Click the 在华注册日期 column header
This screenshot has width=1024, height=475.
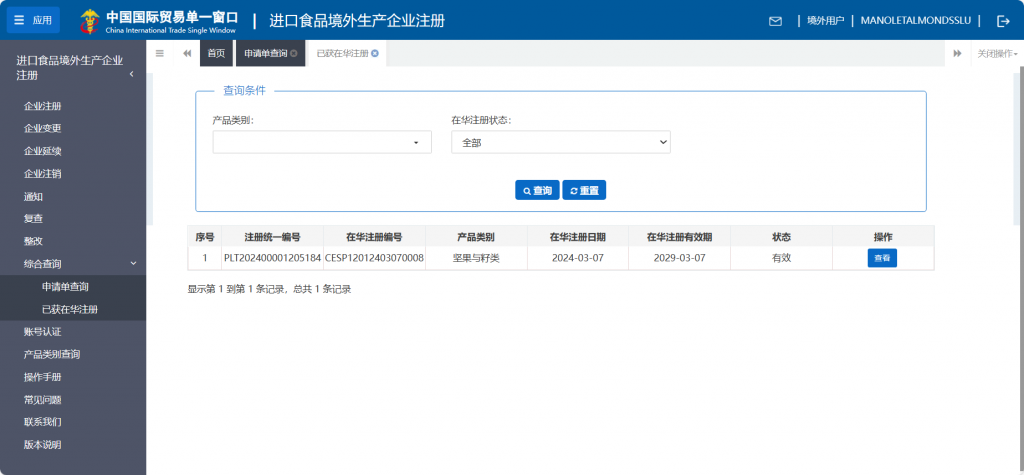pos(577,237)
